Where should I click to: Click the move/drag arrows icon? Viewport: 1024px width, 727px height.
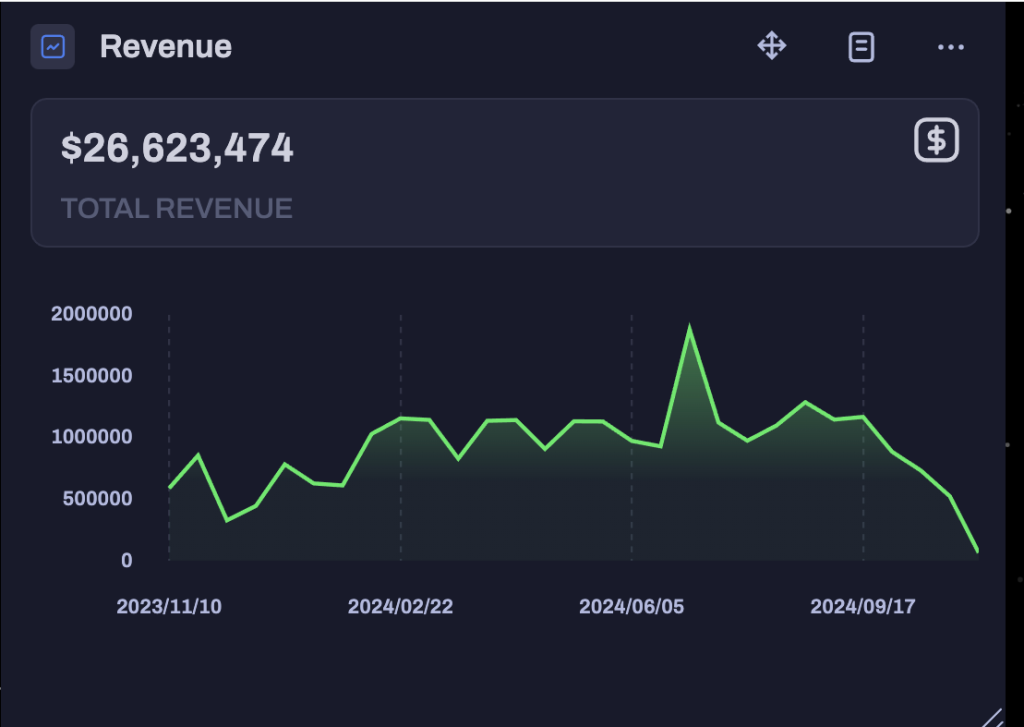[771, 46]
